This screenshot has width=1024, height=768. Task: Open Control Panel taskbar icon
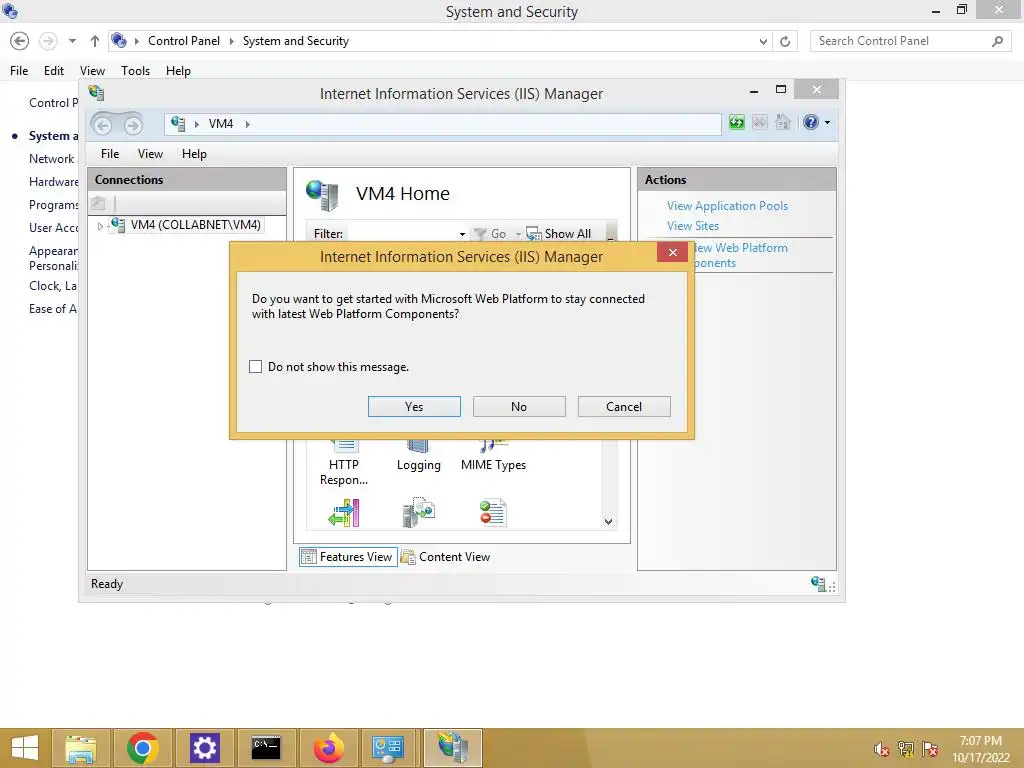[x=389, y=748]
